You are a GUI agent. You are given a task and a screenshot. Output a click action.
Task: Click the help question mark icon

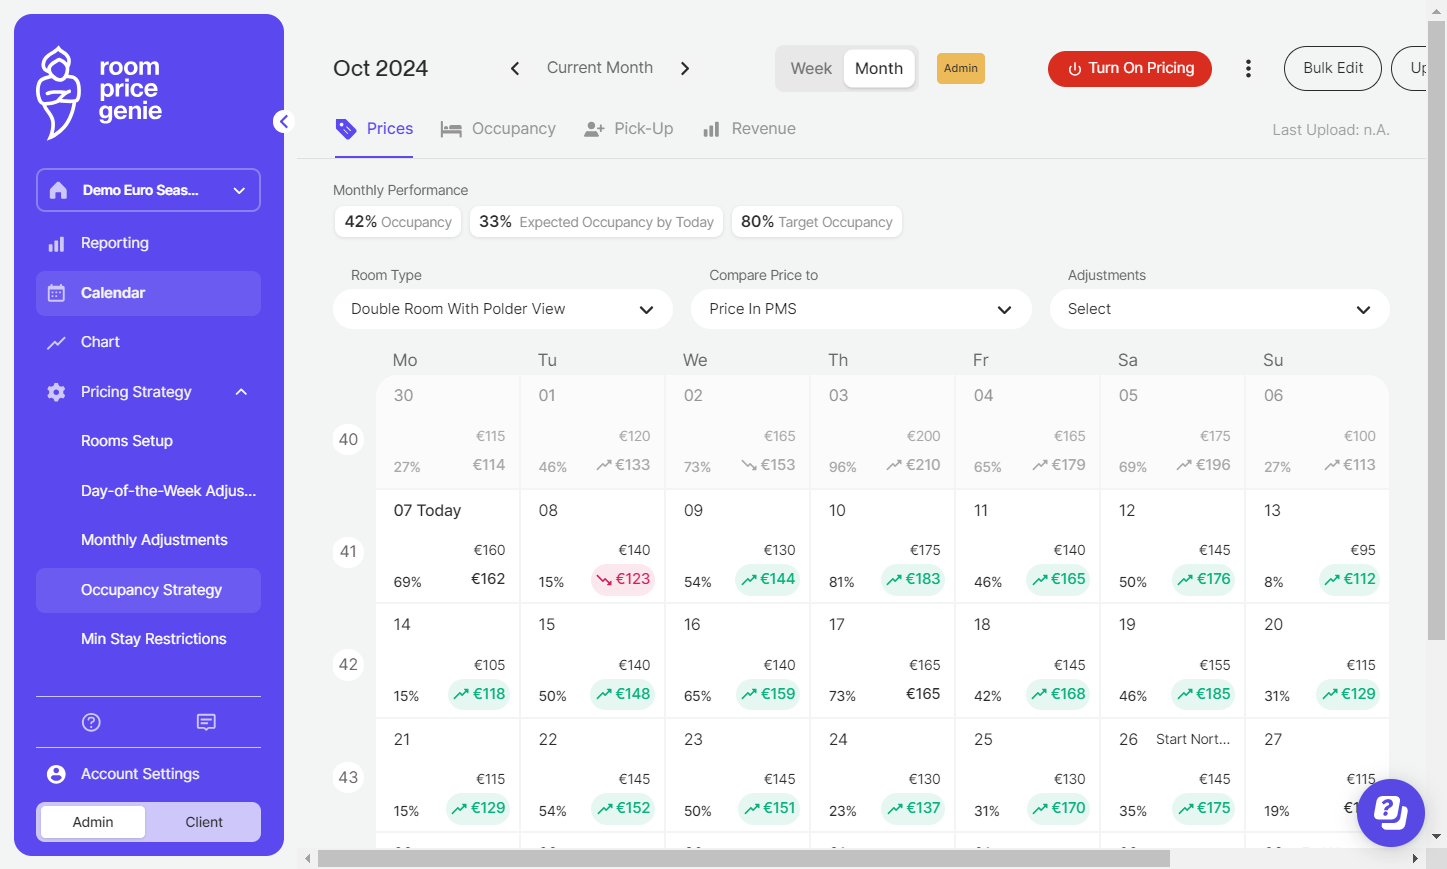pos(91,722)
